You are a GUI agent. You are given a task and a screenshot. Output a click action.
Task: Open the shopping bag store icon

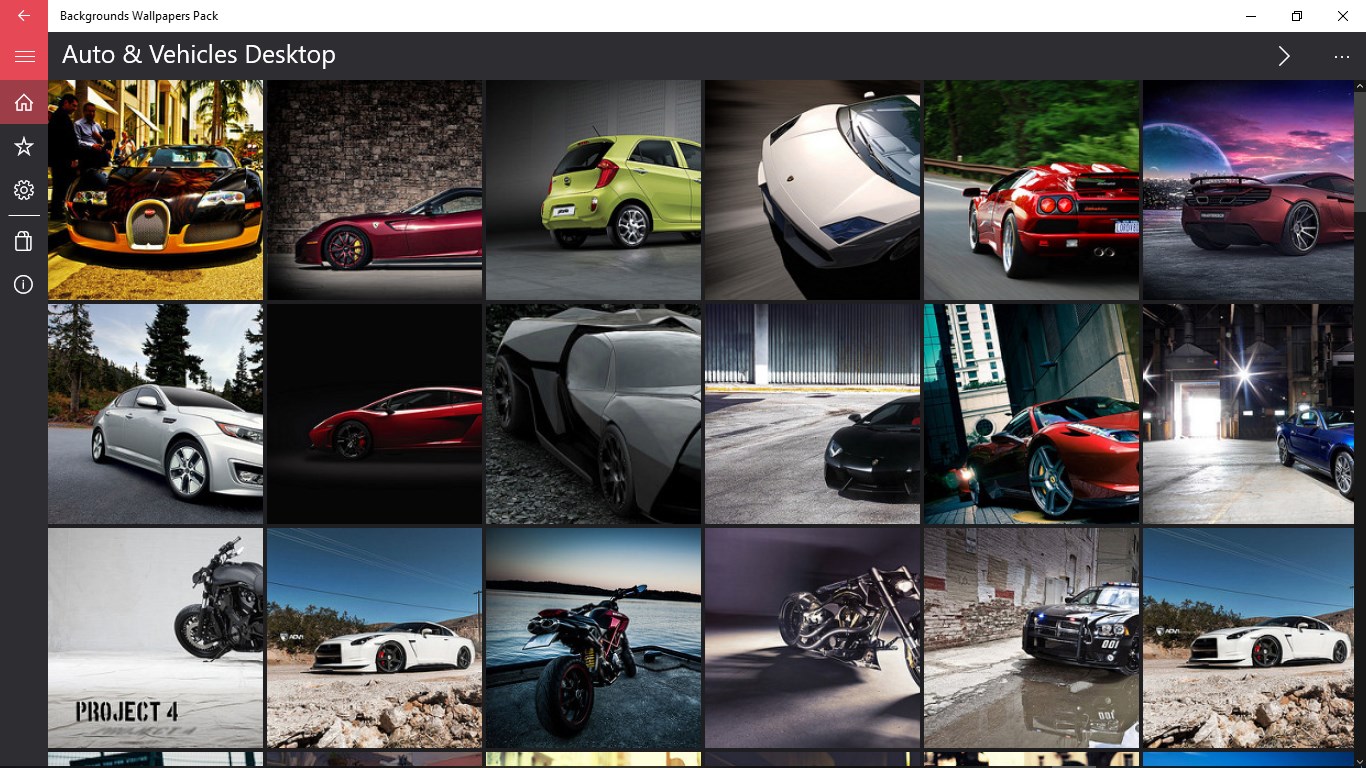click(x=24, y=241)
